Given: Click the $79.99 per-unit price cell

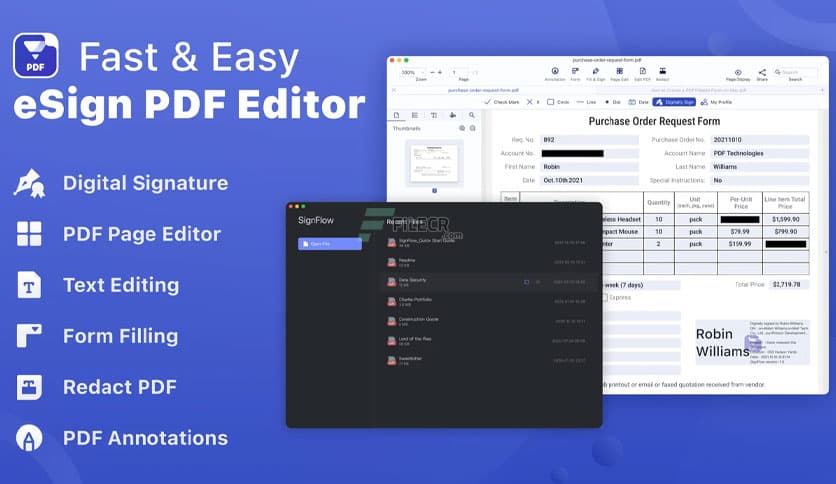Looking at the screenshot, I should (x=739, y=232).
